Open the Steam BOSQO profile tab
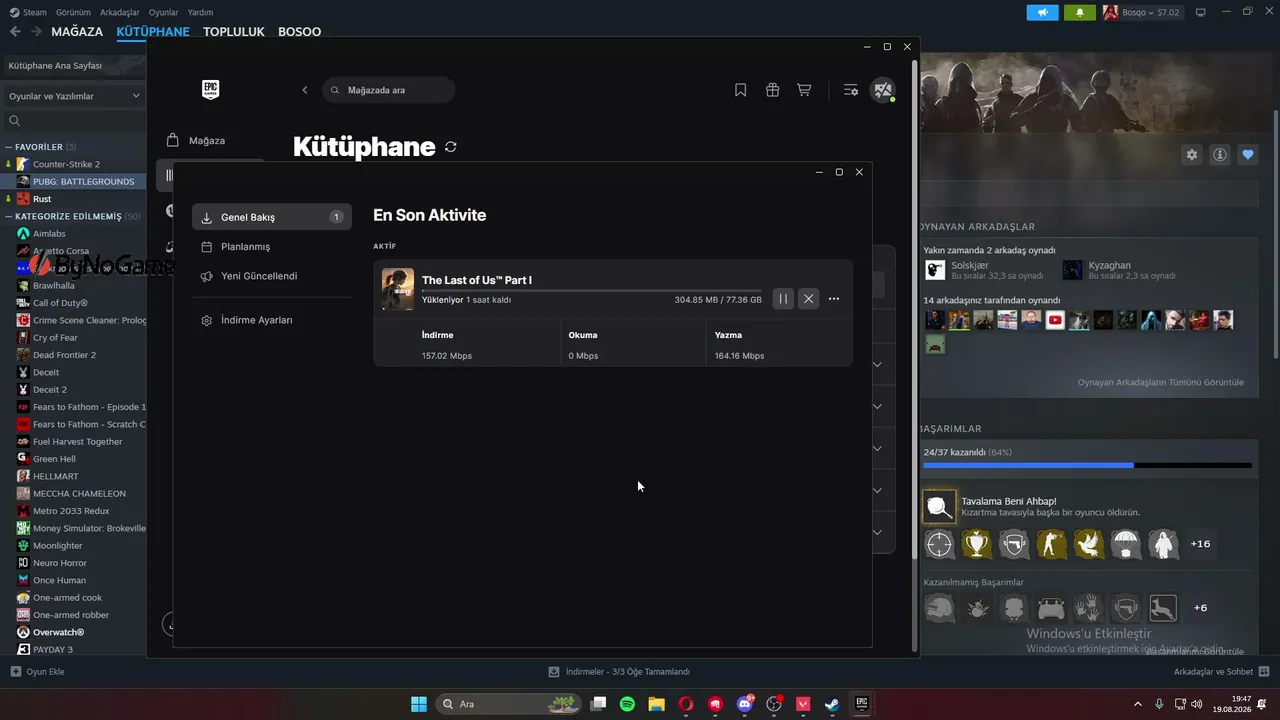 point(300,31)
